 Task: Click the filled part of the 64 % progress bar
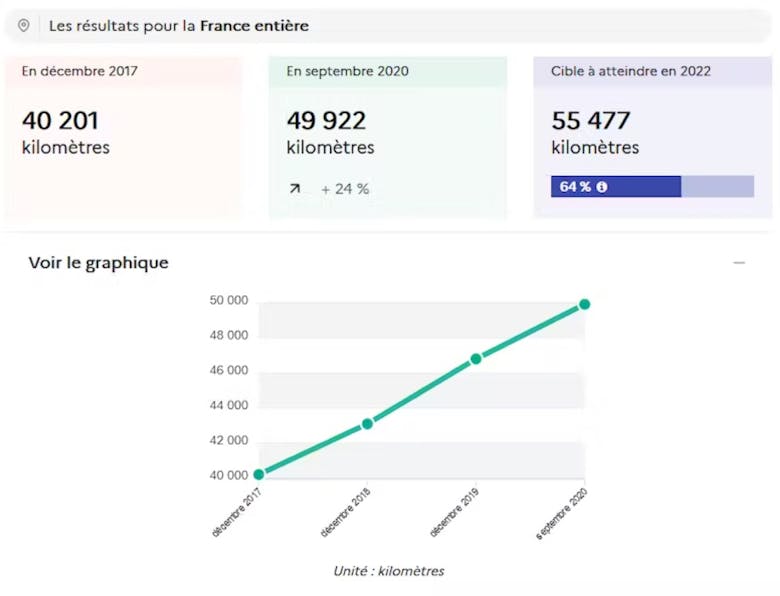pos(615,187)
